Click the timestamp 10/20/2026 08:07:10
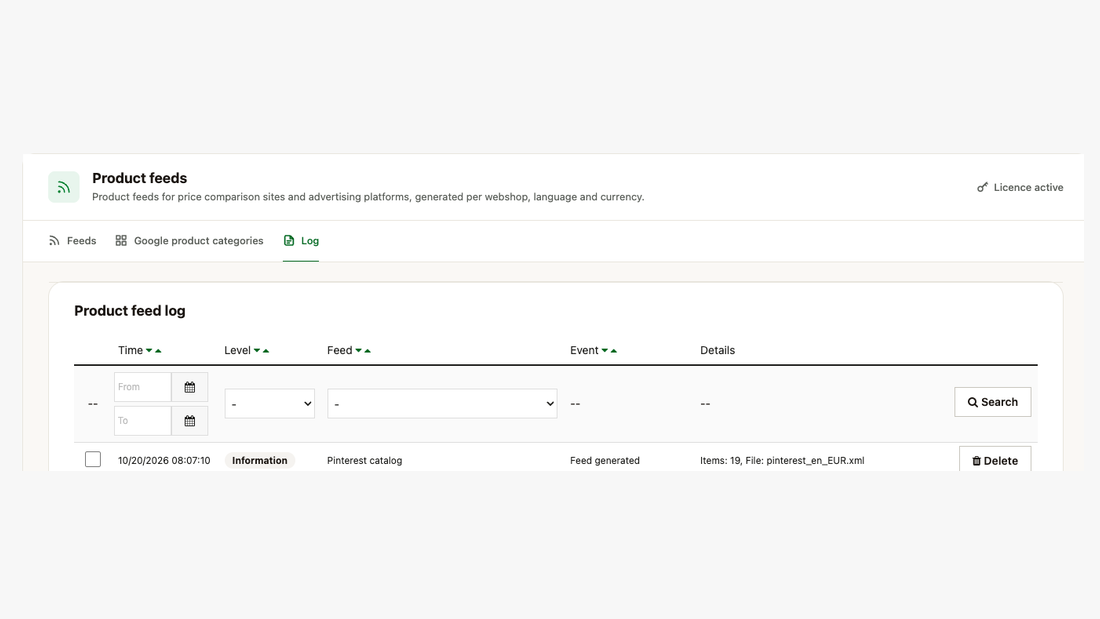This screenshot has height=619, width=1100. point(164,460)
